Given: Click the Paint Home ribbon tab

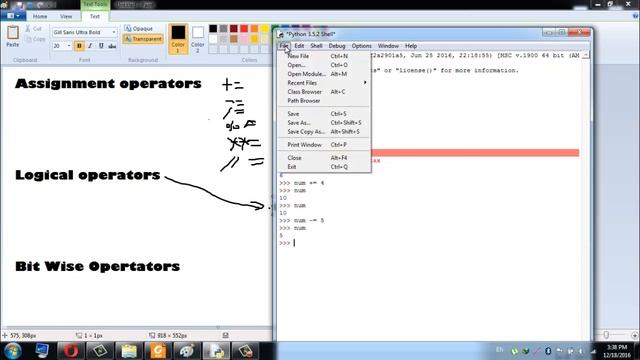Looking at the screenshot, I should click(x=40, y=16).
